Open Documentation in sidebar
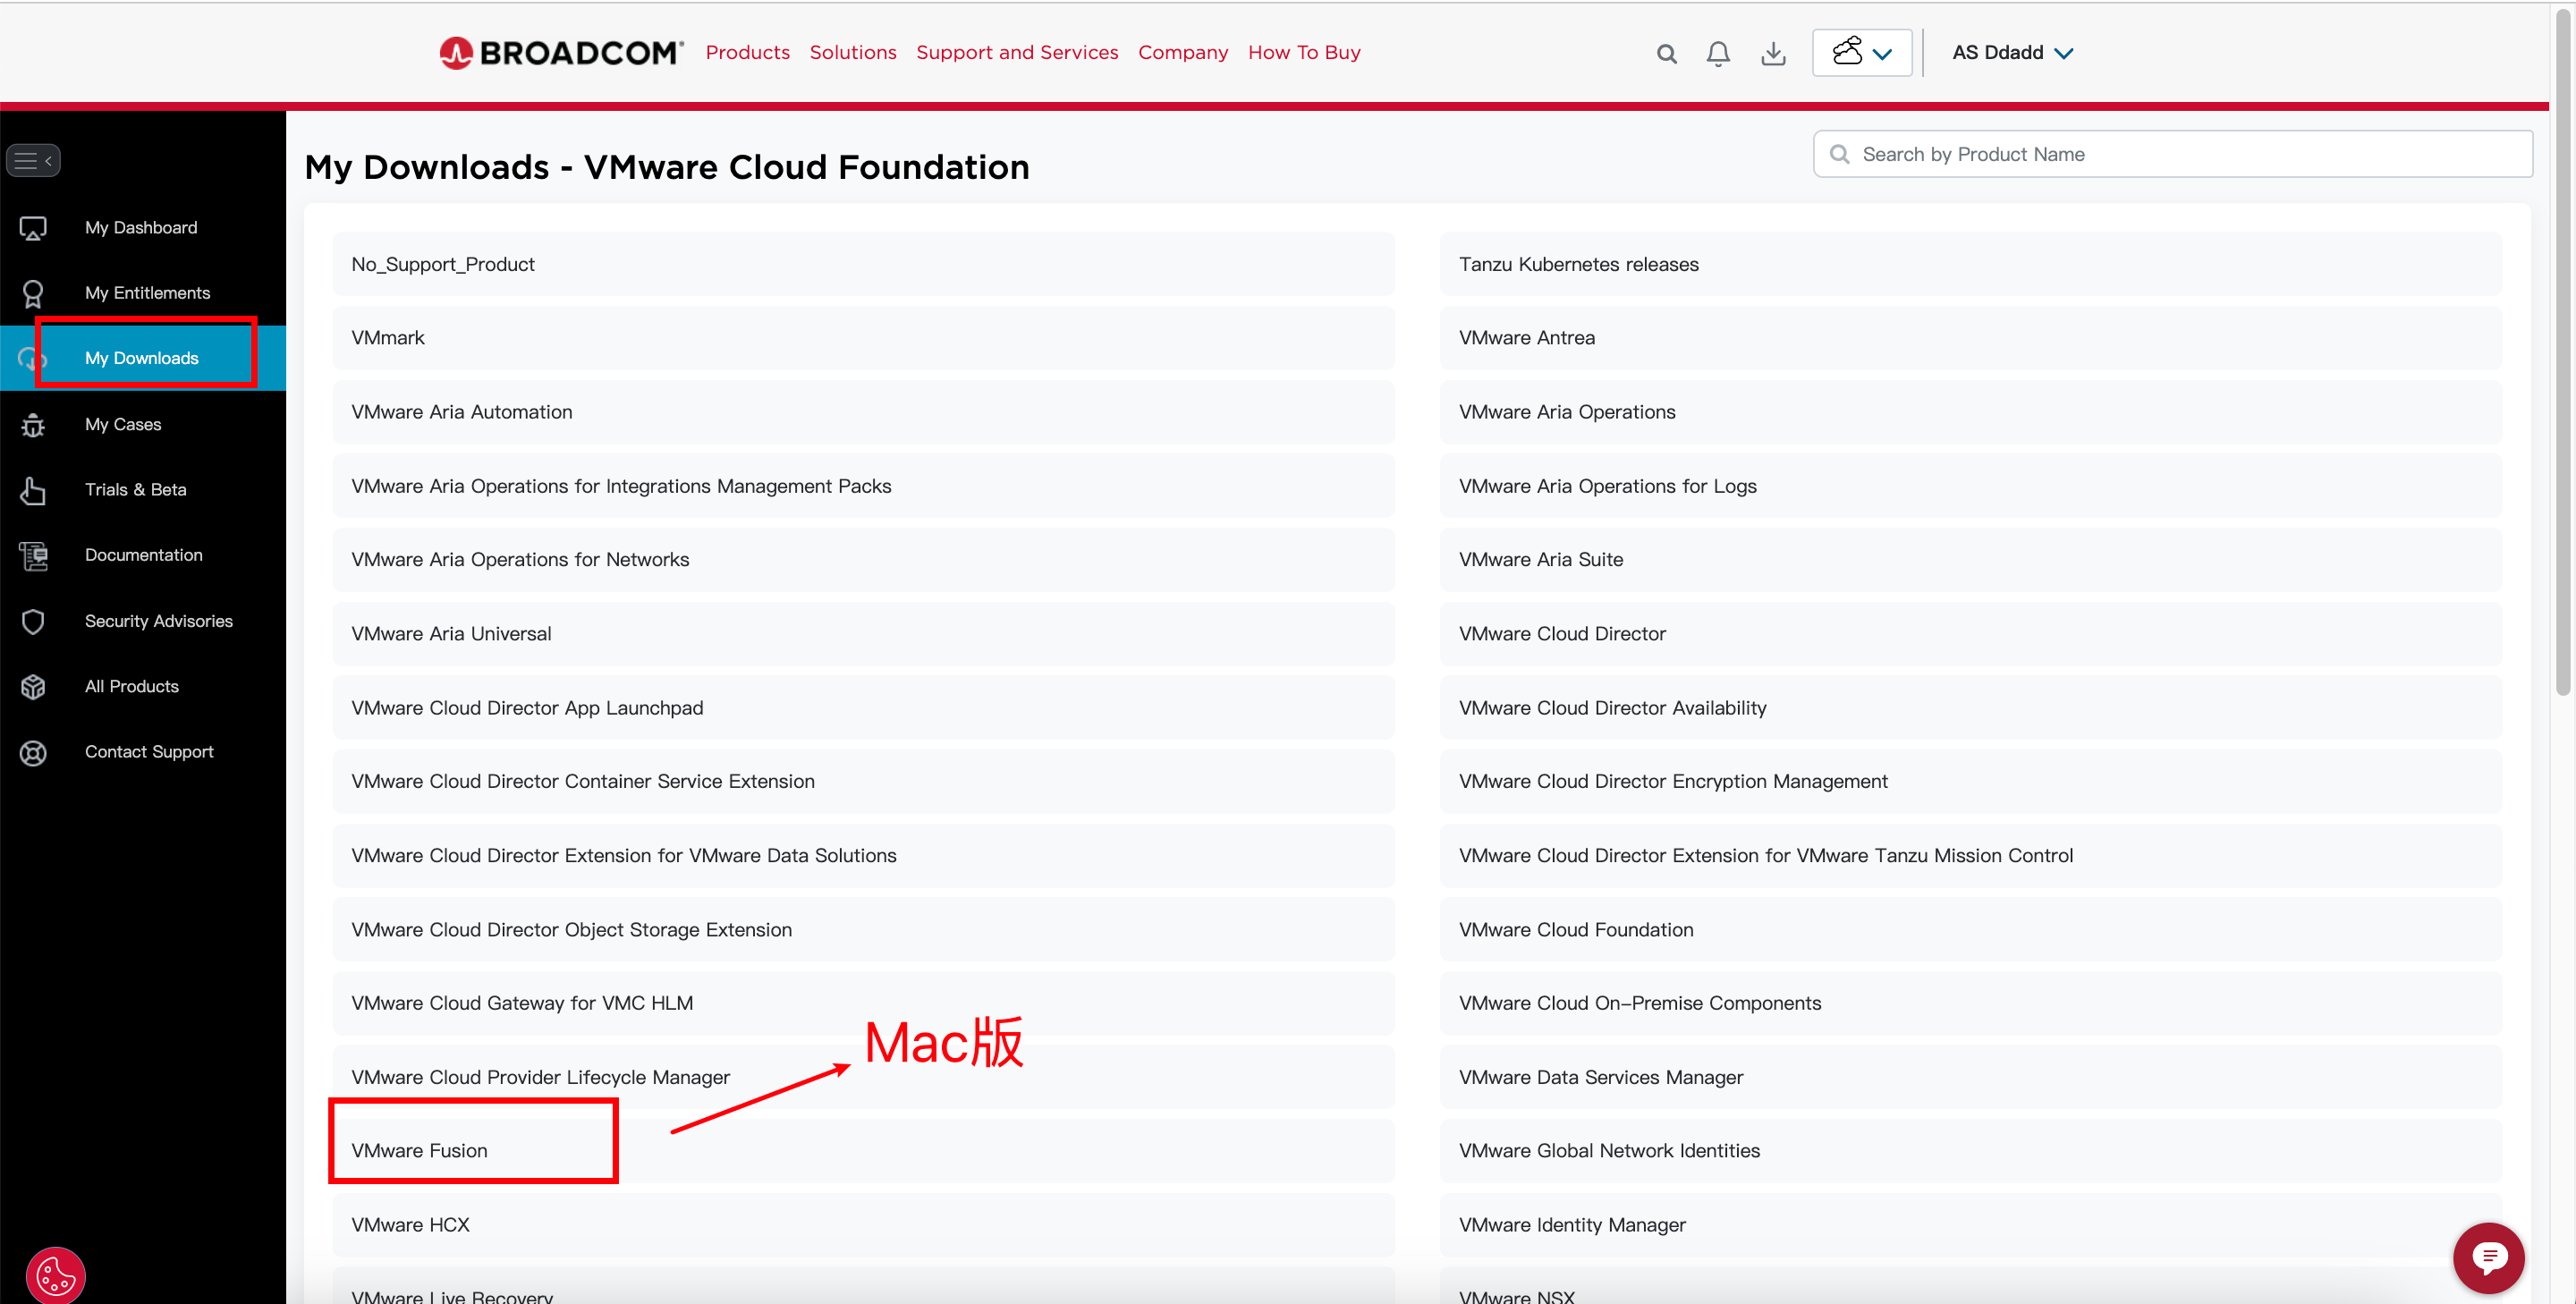Image resolution: width=2576 pixels, height=1304 pixels. point(143,555)
